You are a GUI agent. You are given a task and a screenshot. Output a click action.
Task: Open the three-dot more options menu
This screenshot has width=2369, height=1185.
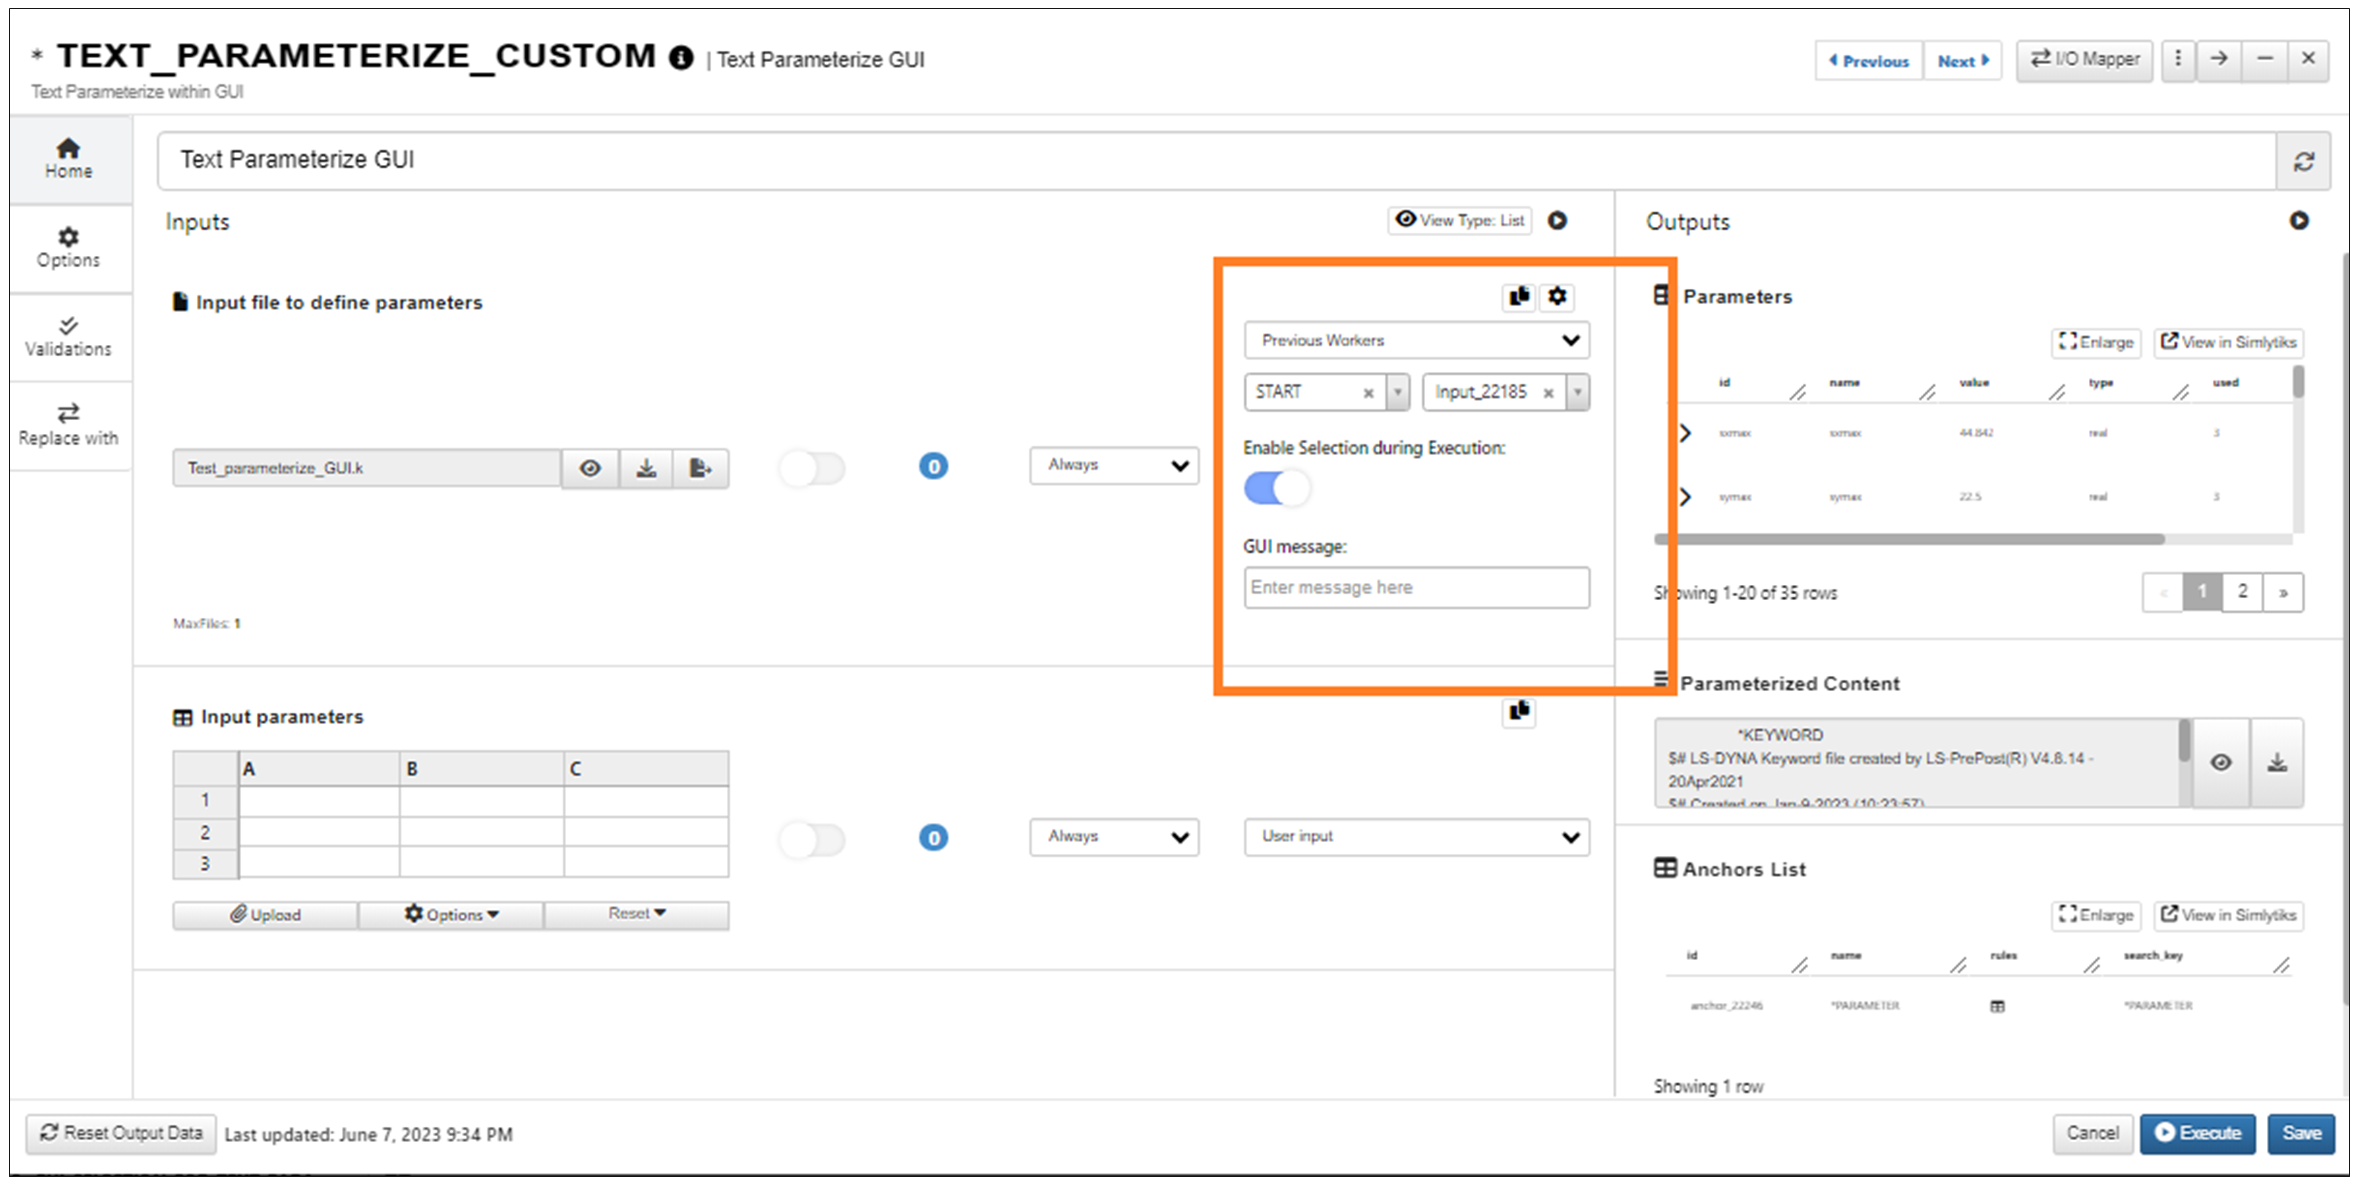[2178, 59]
